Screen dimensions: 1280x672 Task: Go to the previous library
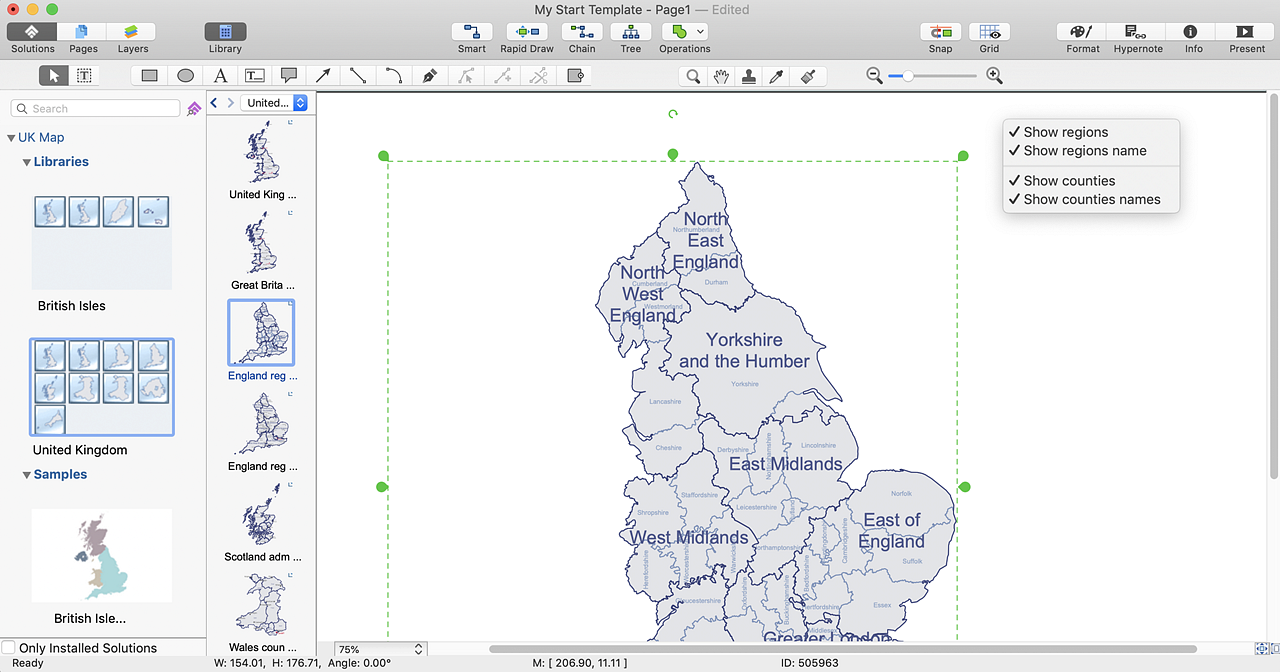[x=214, y=102]
